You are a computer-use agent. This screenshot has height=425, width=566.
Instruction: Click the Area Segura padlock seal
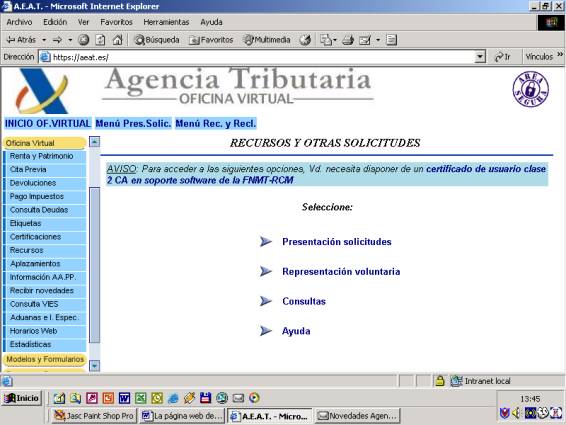[531, 89]
